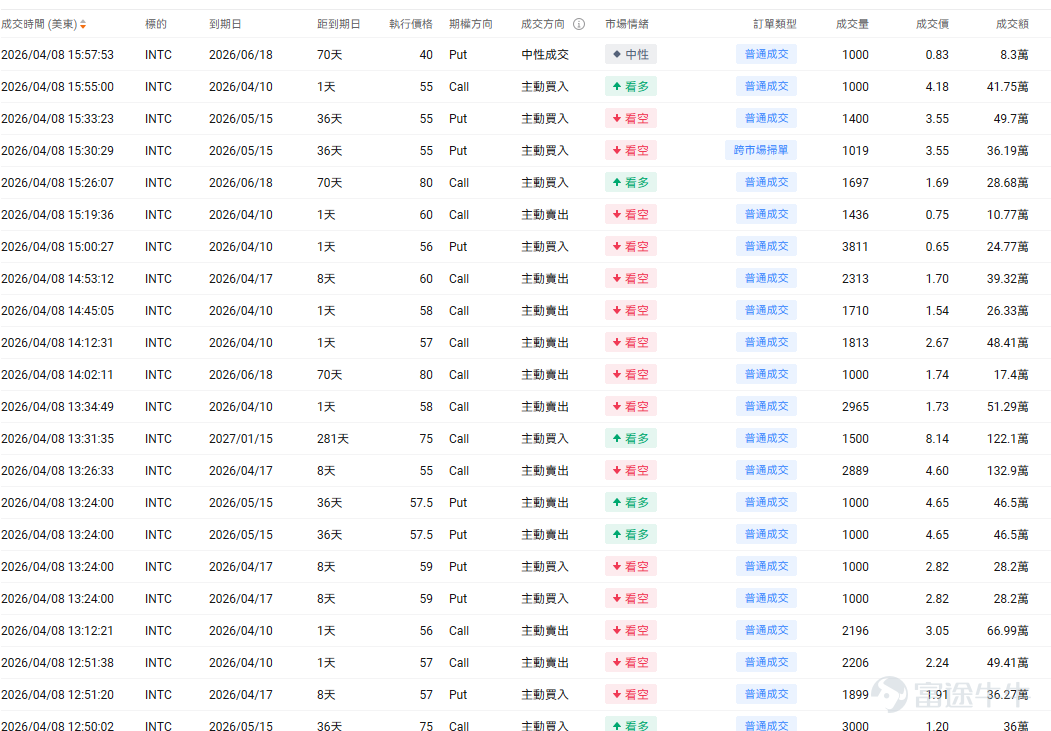
Task: Click 看空 tag in the 15:33:23 row
Action: point(631,119)
